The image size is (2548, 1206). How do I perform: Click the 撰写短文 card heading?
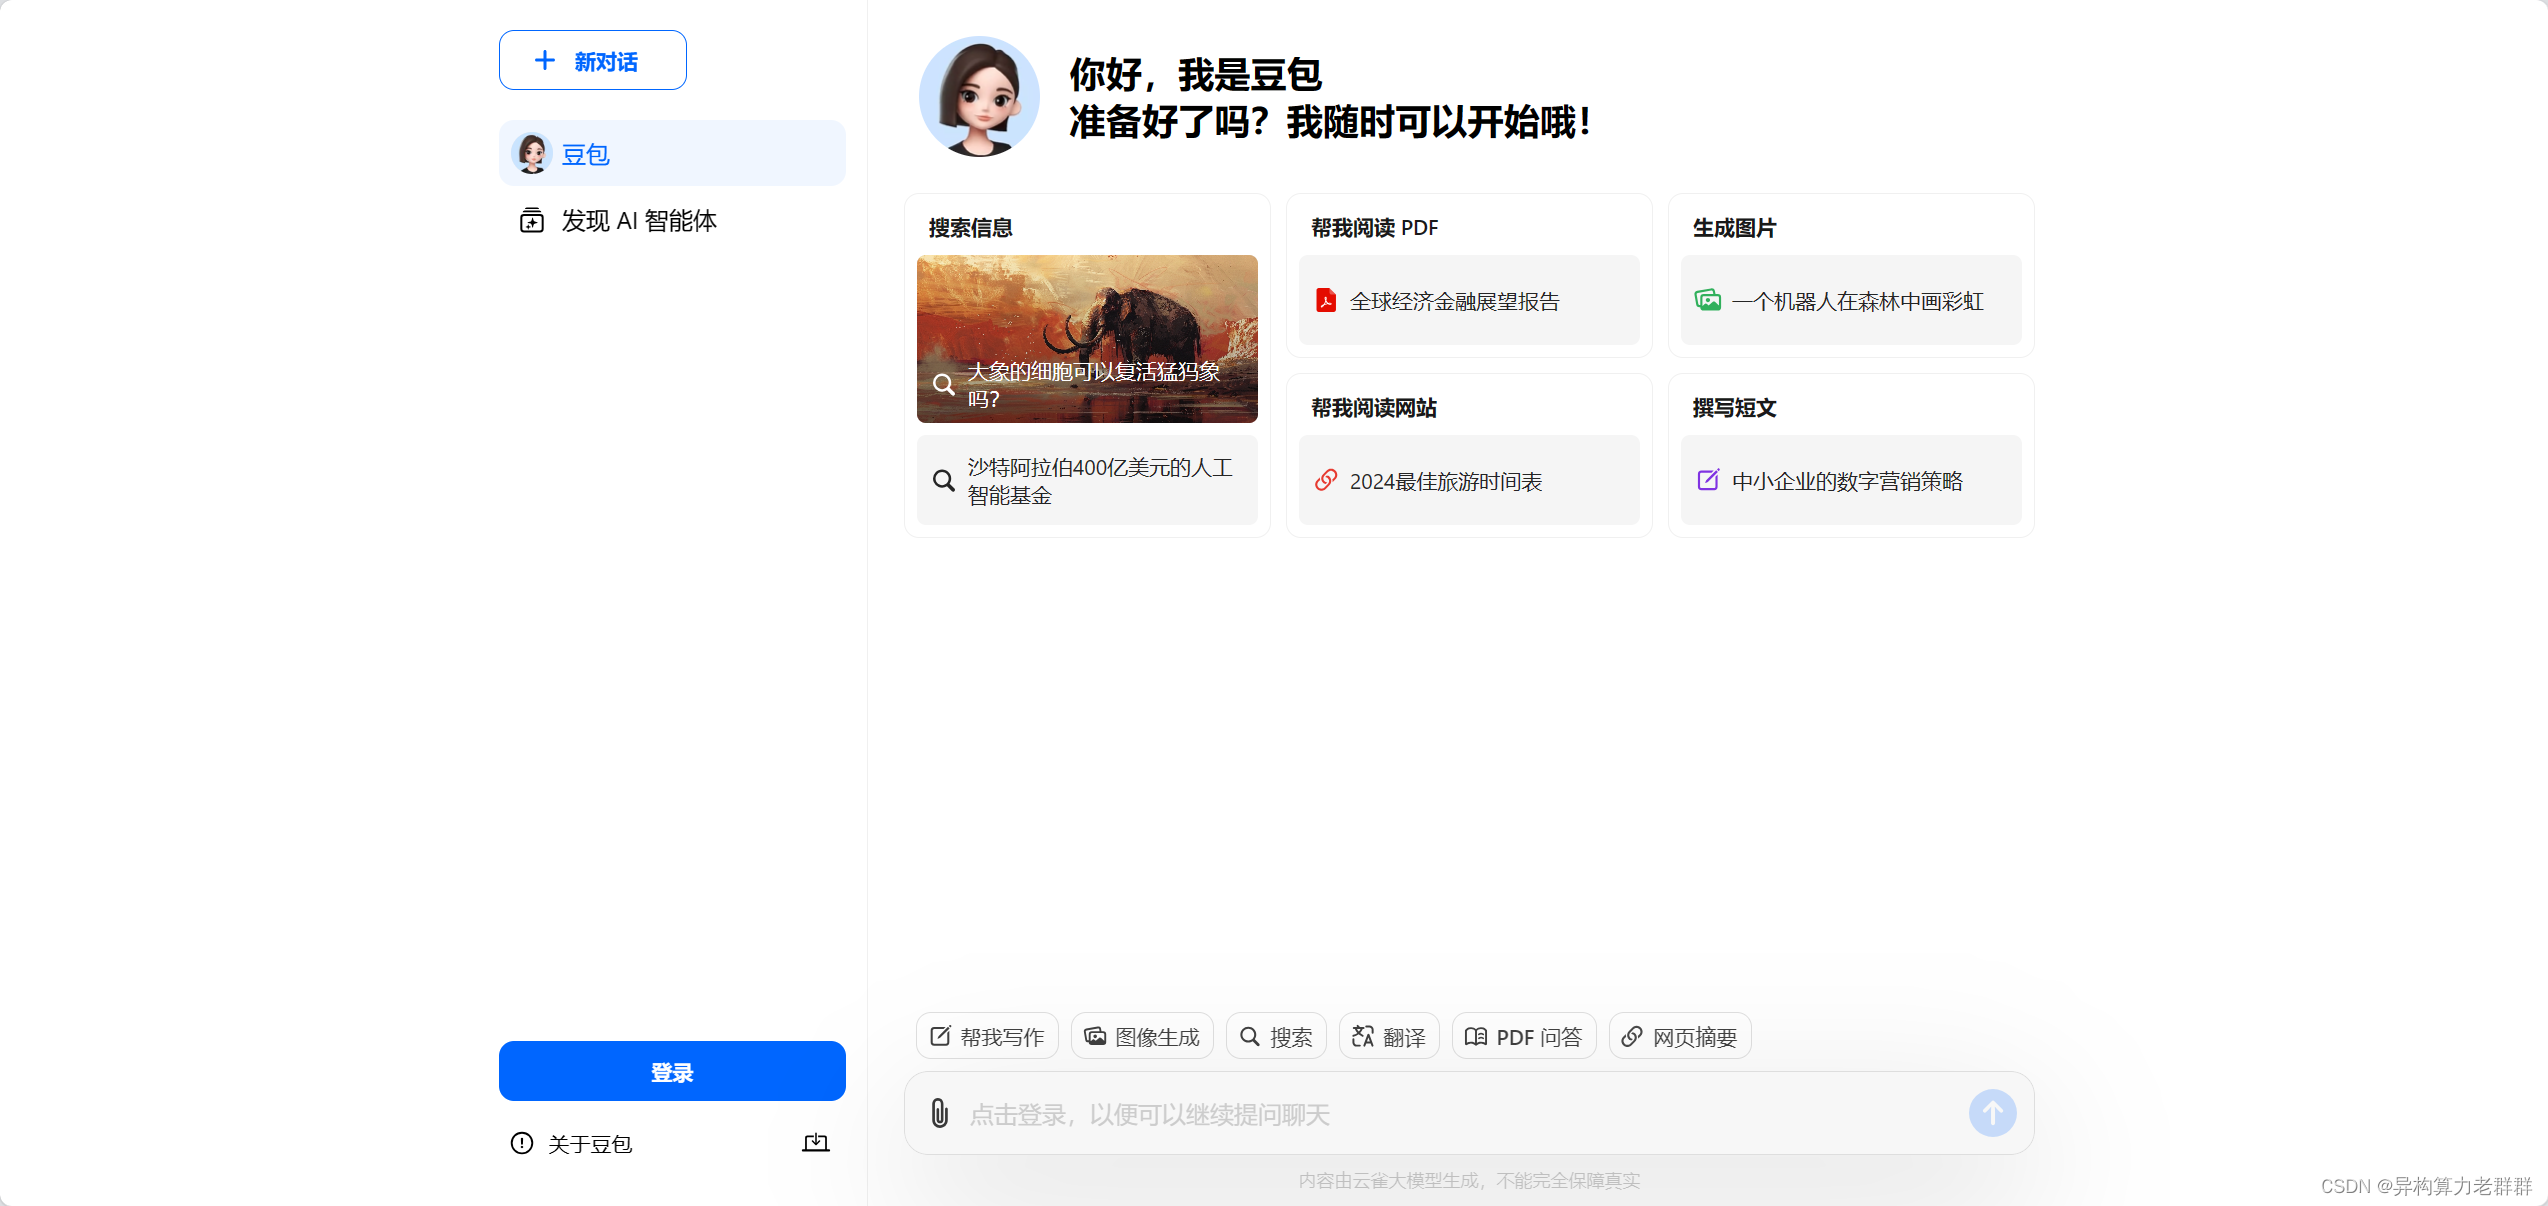click(1734, 408)
